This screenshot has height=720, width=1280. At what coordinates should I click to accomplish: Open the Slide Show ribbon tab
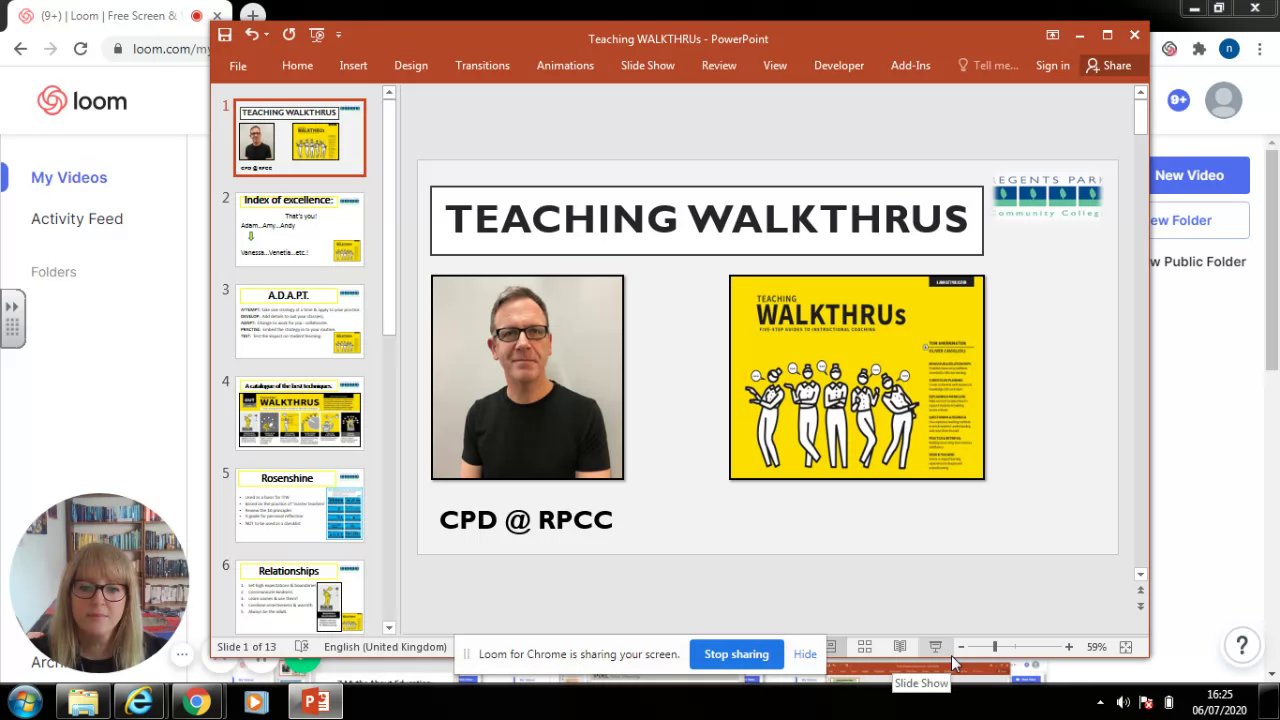click(648, 65)
